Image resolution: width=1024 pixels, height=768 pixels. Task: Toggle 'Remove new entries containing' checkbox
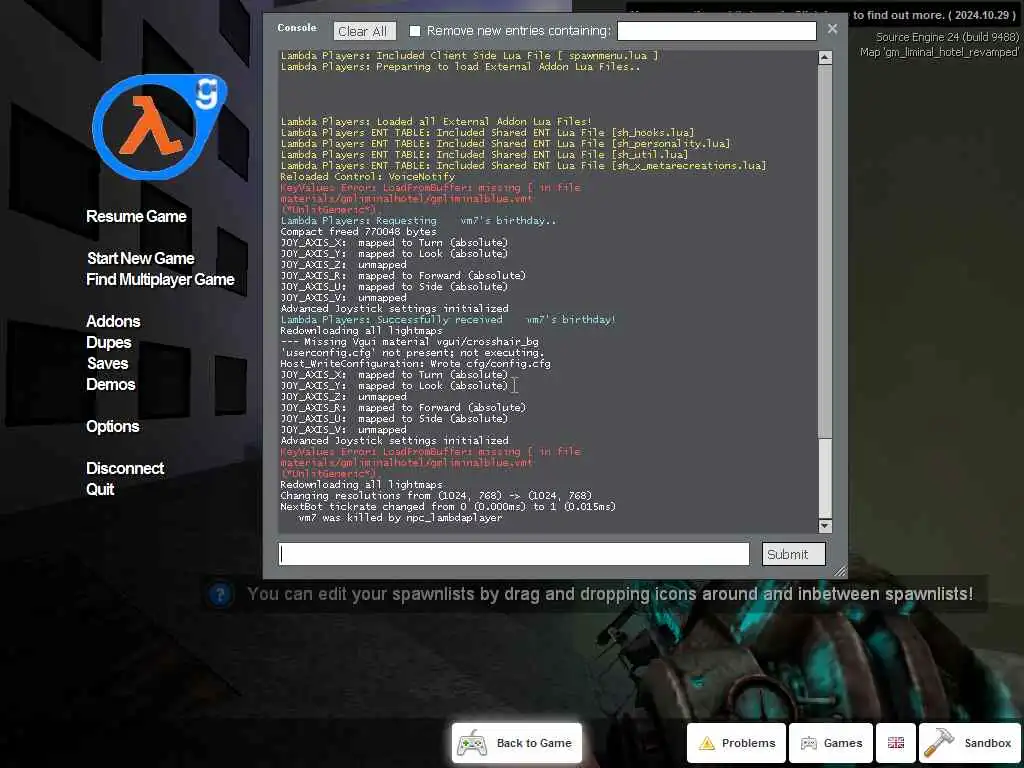(415, 31)
